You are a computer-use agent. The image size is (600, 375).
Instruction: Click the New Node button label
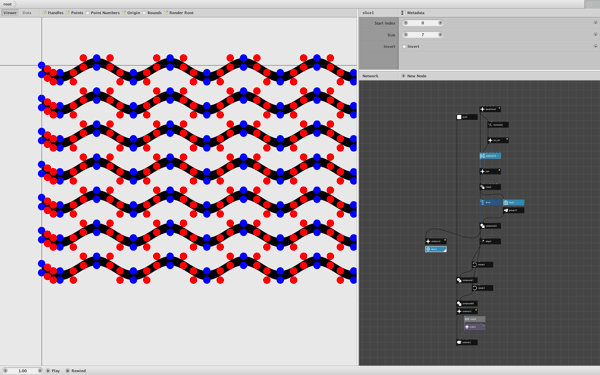pyautogui.click(x=417, y=76)
